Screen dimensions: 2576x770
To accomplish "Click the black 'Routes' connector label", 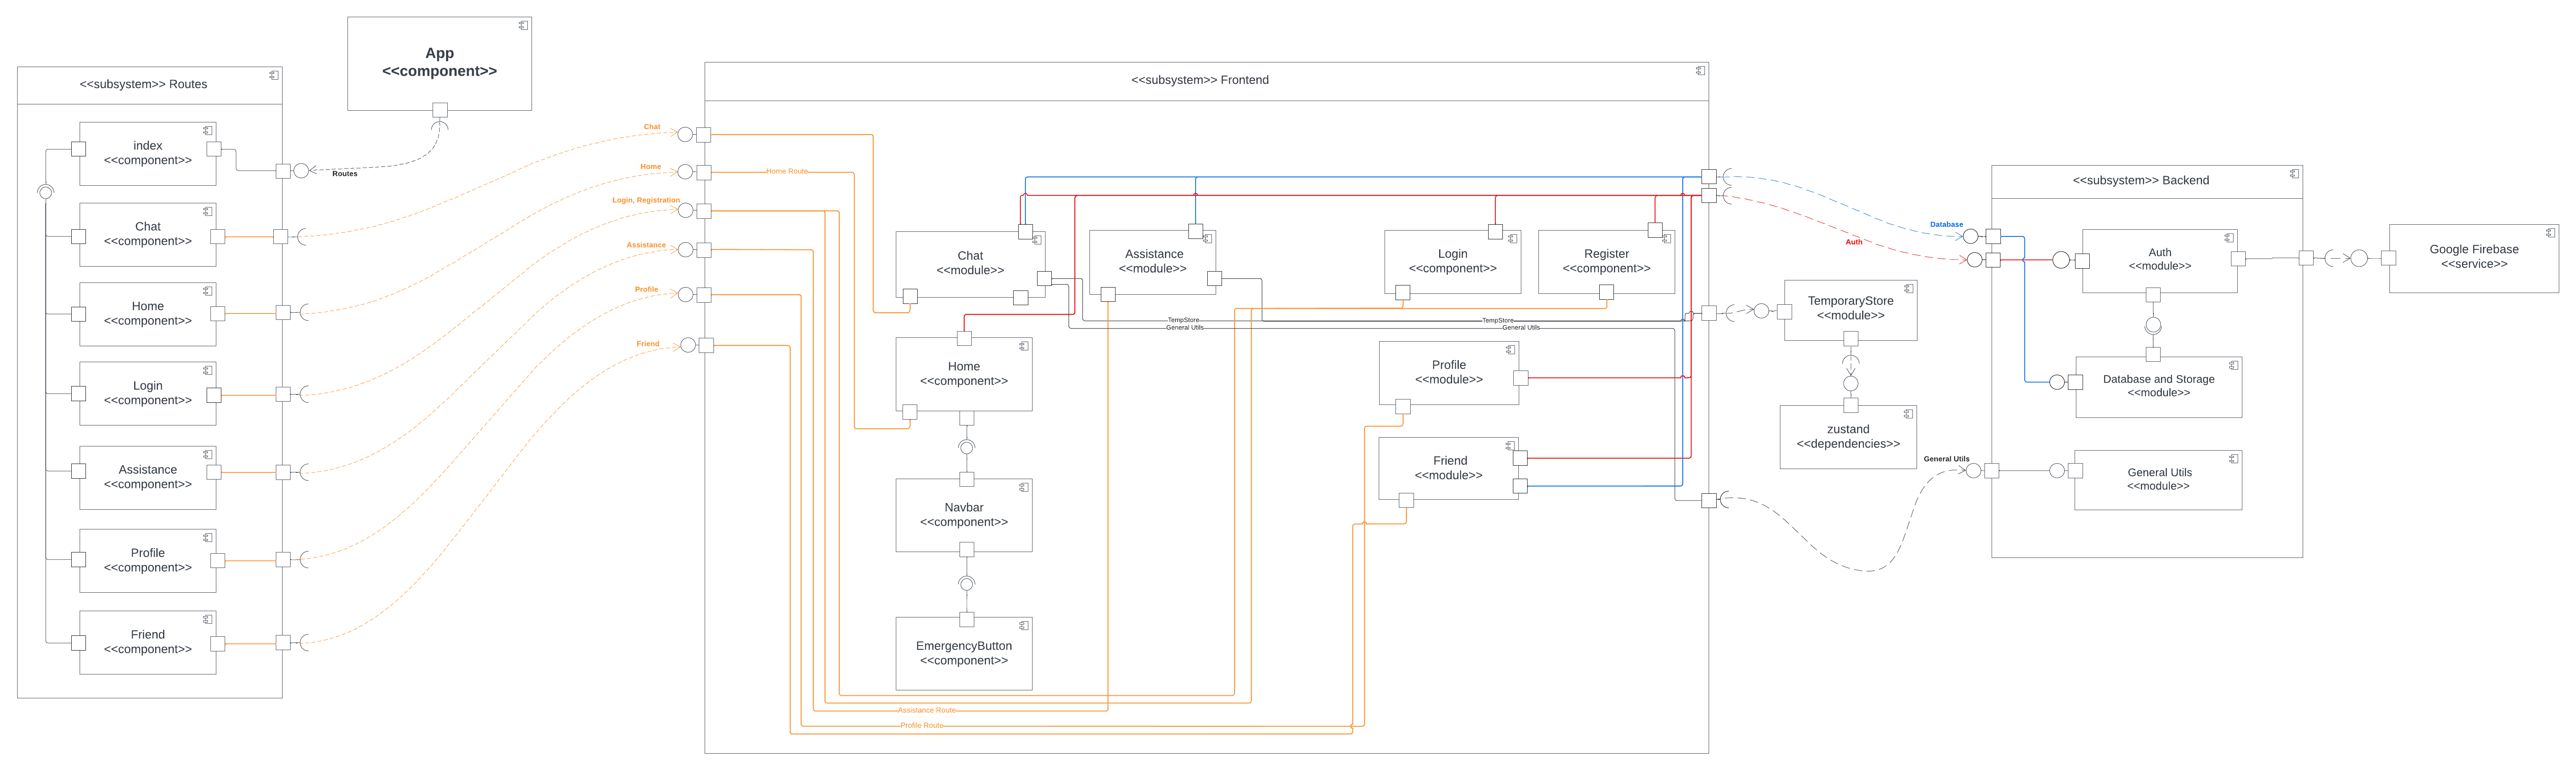I will [345, 174].
